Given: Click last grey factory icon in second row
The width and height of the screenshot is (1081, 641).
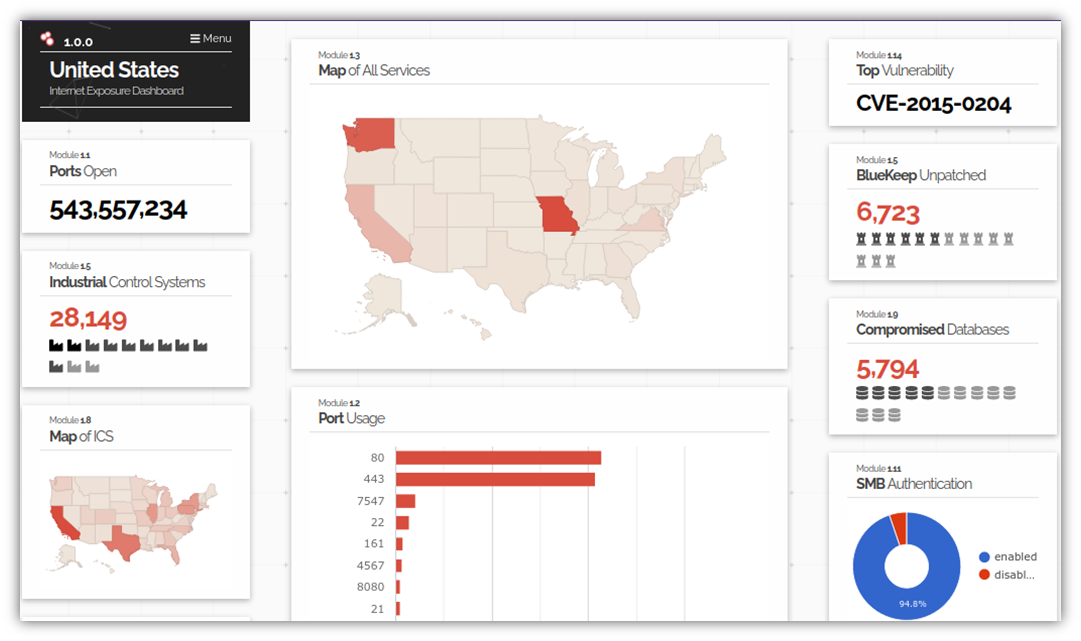Looking at the screenshot, I should [92, 367].
